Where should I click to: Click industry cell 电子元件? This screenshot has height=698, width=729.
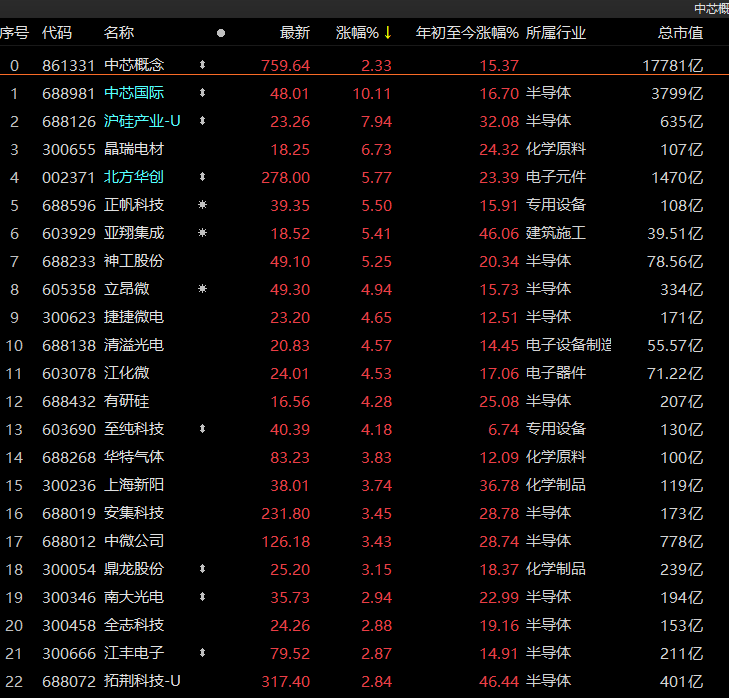[556, 177]
